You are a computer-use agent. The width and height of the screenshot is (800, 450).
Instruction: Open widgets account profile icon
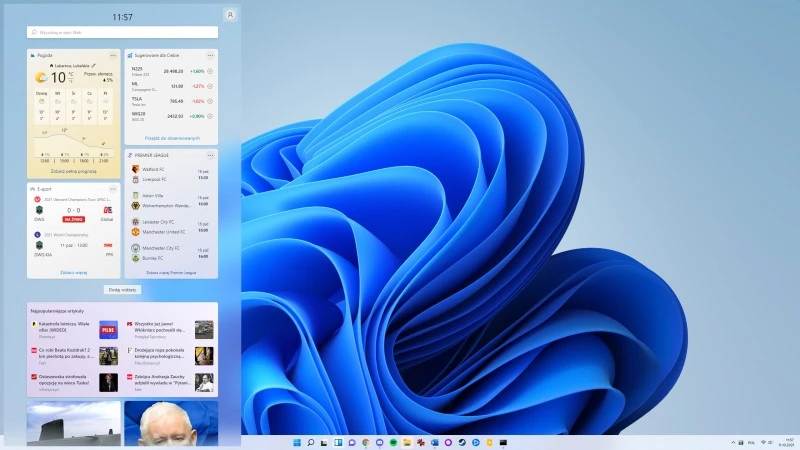(x=230, y=15)
